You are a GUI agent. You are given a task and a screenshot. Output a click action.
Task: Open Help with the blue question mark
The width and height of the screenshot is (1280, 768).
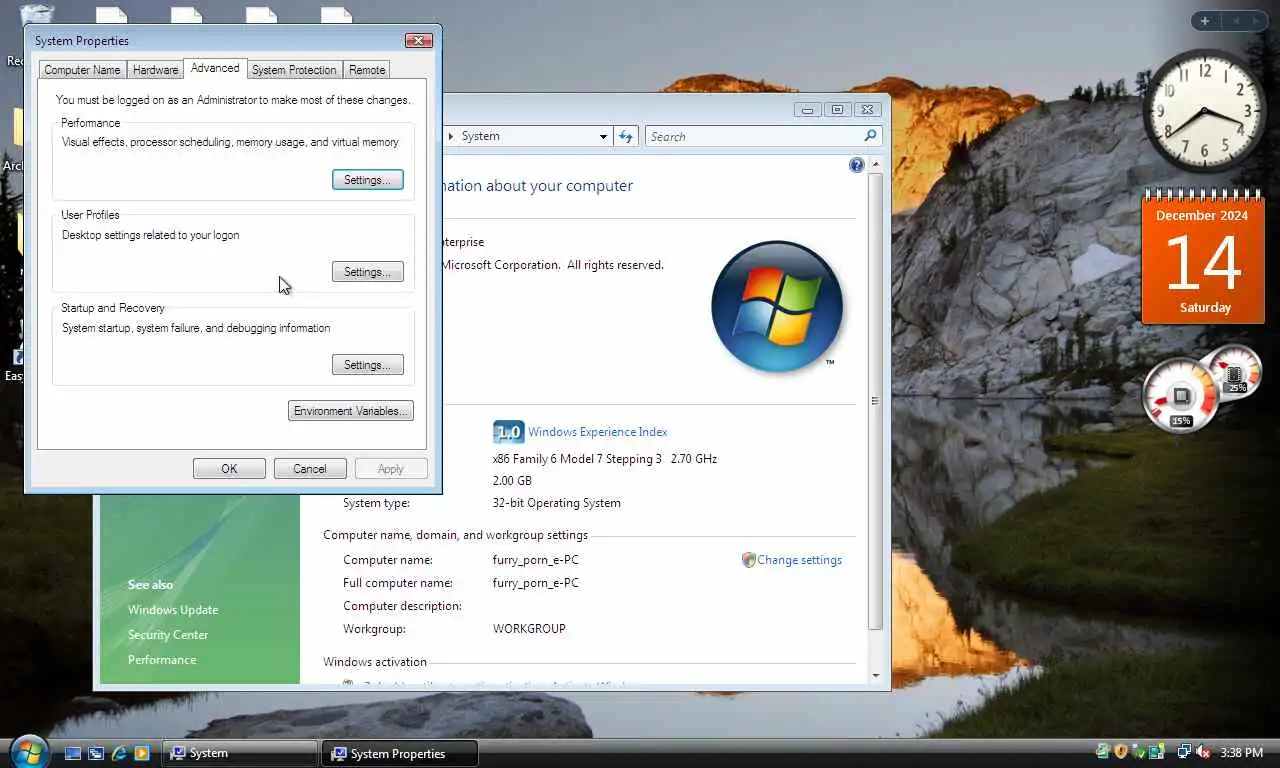[x=856, y=165]
